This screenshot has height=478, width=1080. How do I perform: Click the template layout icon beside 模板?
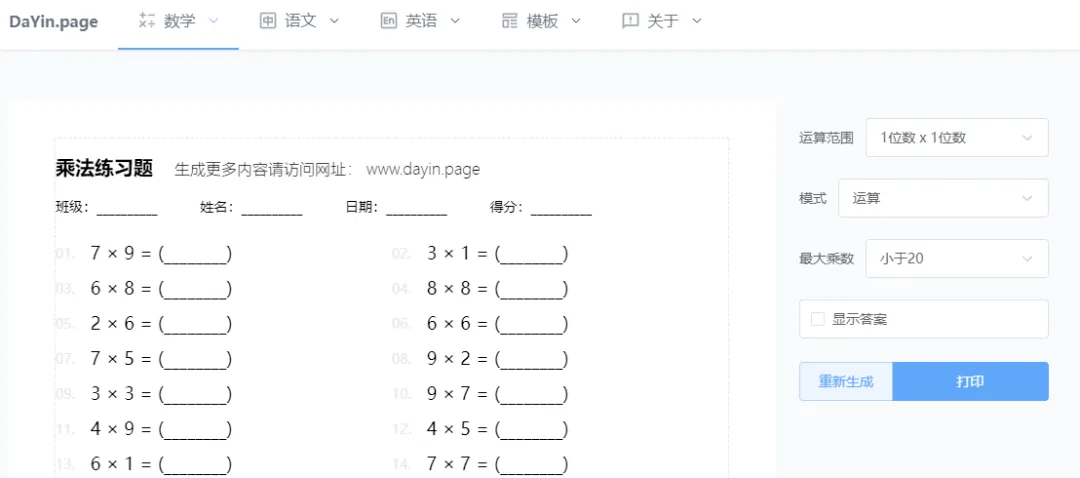510,21
